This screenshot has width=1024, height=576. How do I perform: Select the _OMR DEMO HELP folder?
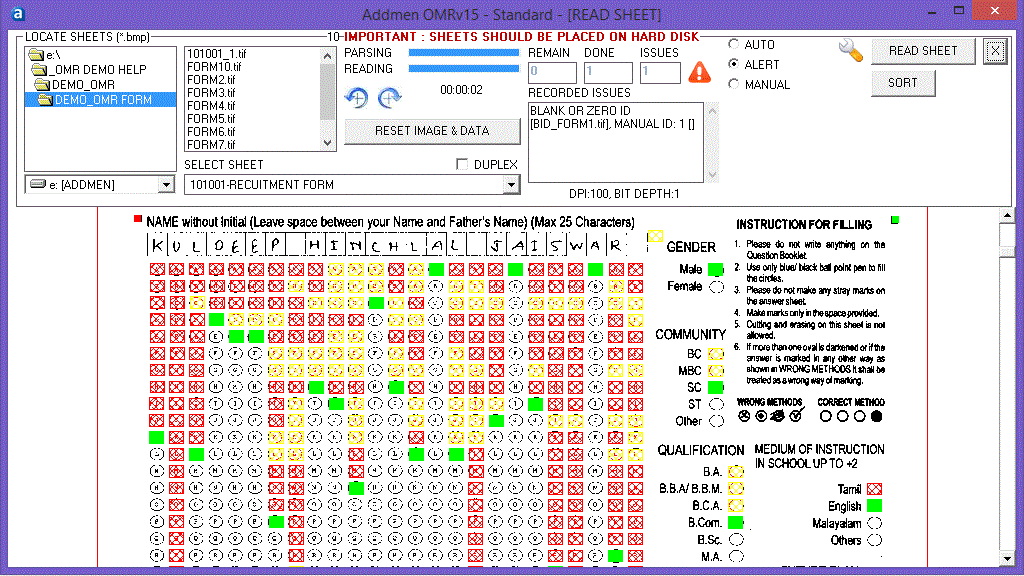pos(95,70)
